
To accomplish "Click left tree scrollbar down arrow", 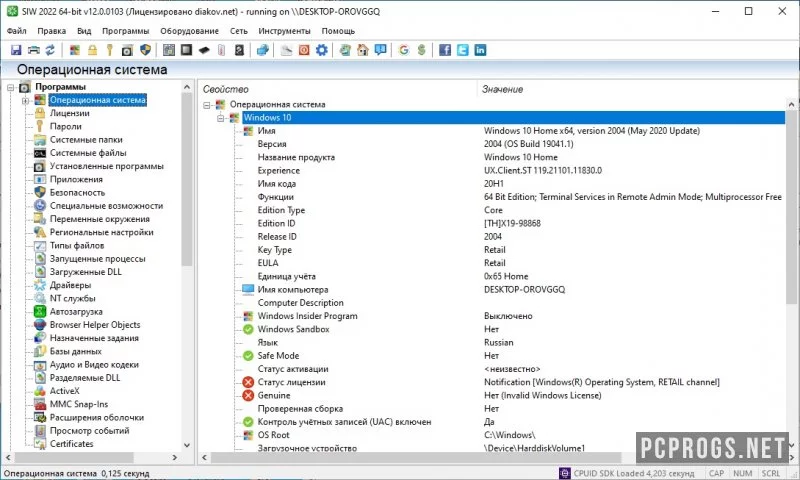I will pos(187,445).
